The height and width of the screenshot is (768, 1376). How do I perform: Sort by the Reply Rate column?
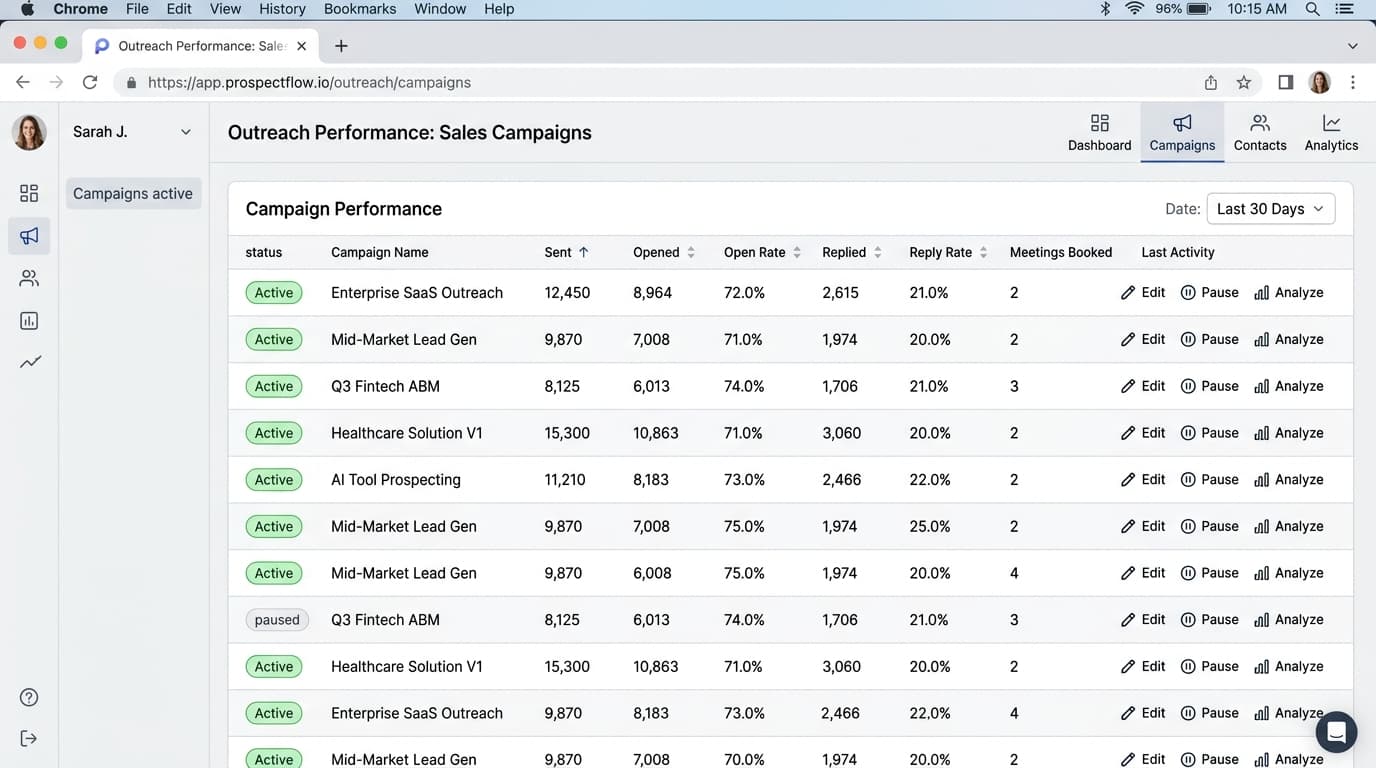tap(949, 252)
